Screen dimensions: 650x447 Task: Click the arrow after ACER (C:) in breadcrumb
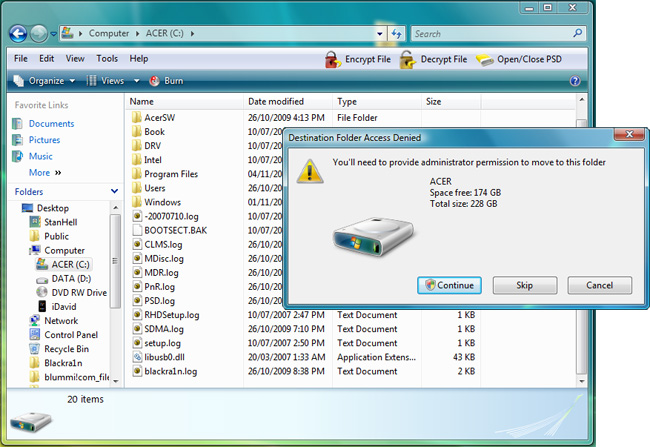(x=192, y=33)
